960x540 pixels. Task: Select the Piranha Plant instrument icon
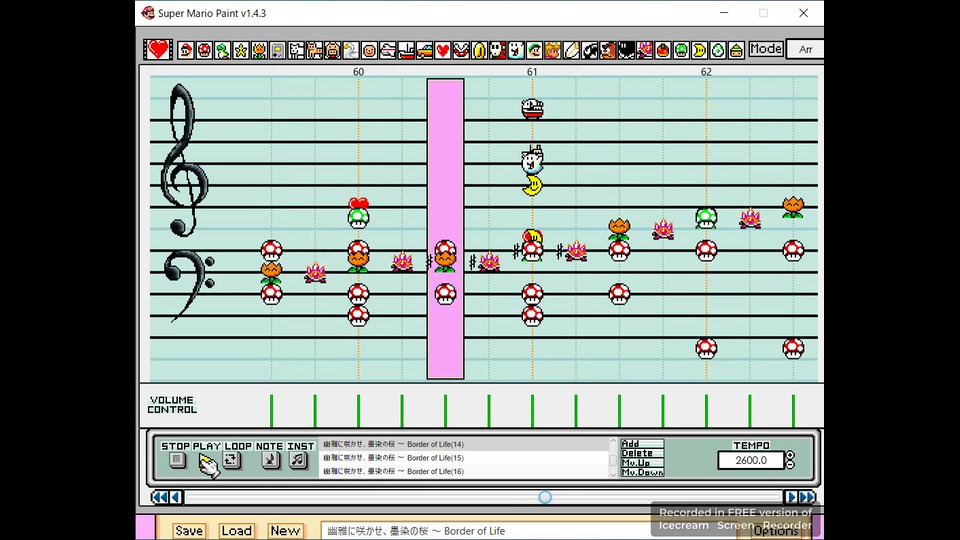click(x=461, y=50)
